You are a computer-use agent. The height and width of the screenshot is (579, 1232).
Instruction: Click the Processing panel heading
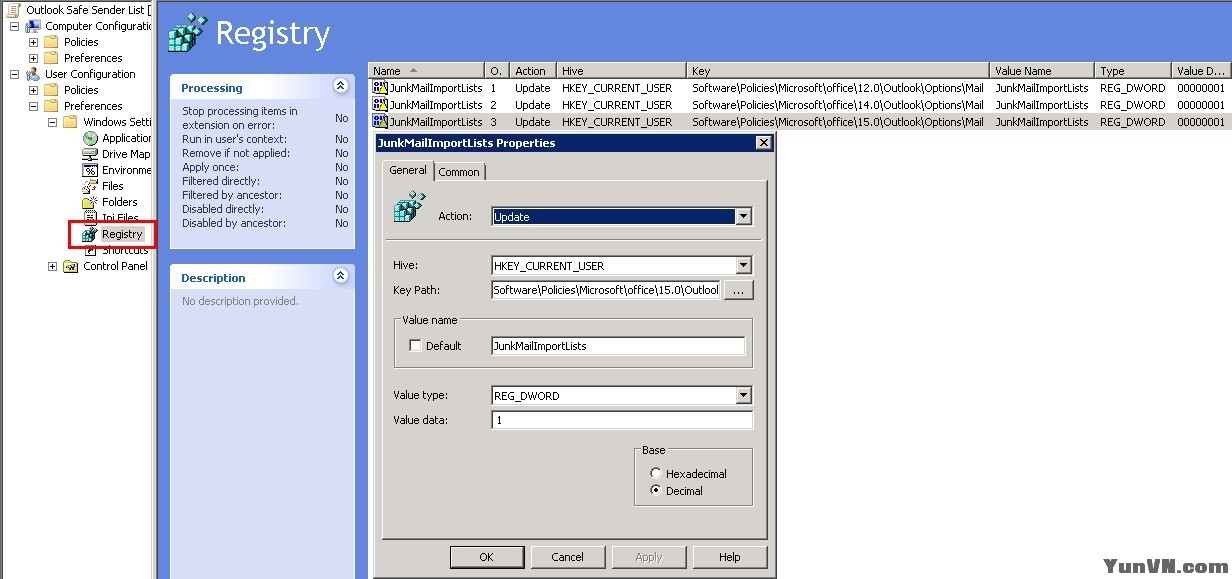point(211,88)
